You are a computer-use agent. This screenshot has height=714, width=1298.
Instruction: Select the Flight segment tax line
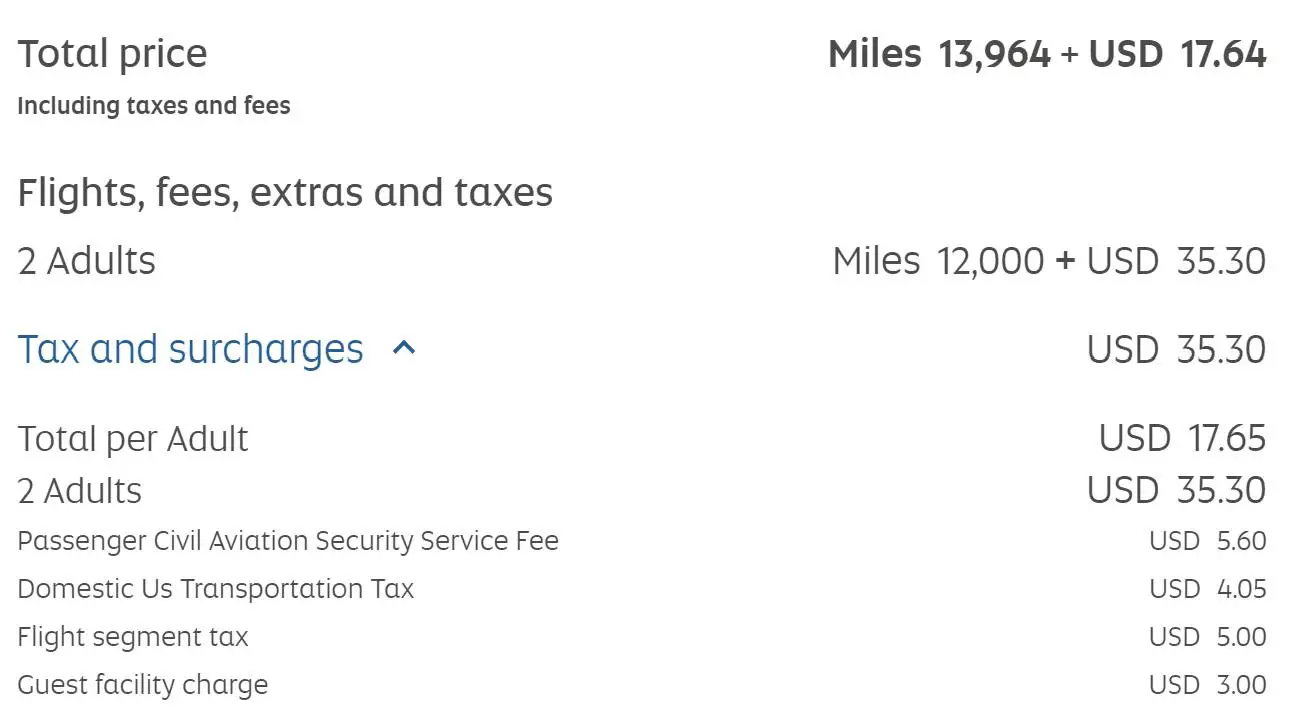133,637
